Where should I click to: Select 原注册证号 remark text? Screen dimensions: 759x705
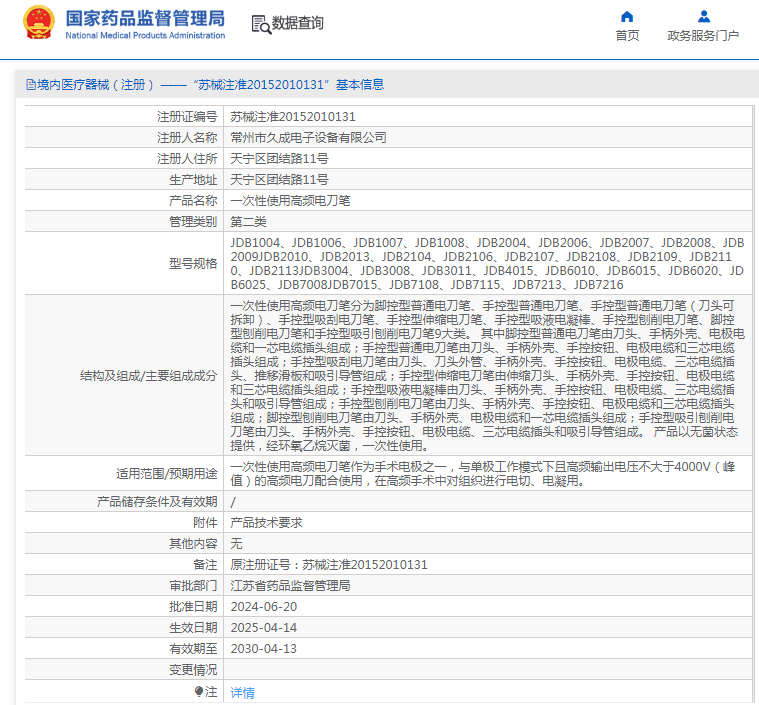[x=329, y=565]
